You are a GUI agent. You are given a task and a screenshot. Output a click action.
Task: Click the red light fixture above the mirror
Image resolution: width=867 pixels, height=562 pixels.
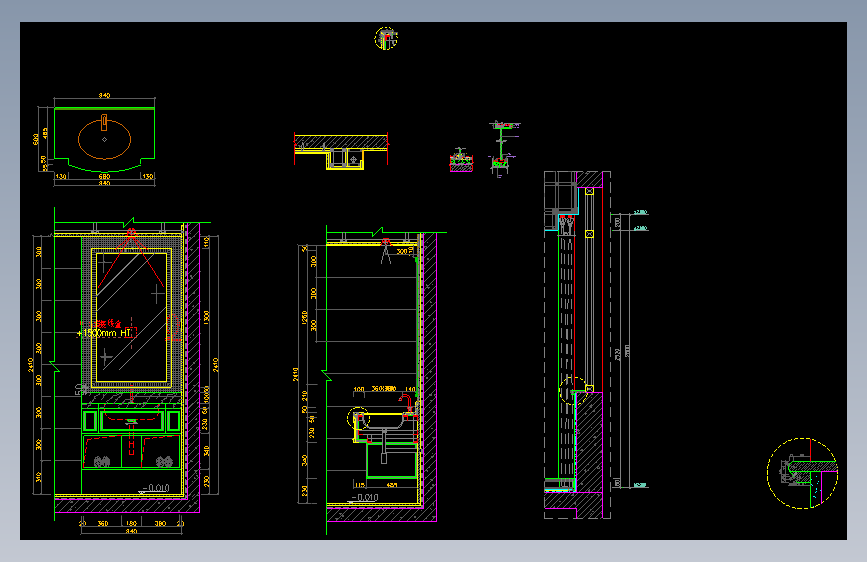tap(131, 232)
